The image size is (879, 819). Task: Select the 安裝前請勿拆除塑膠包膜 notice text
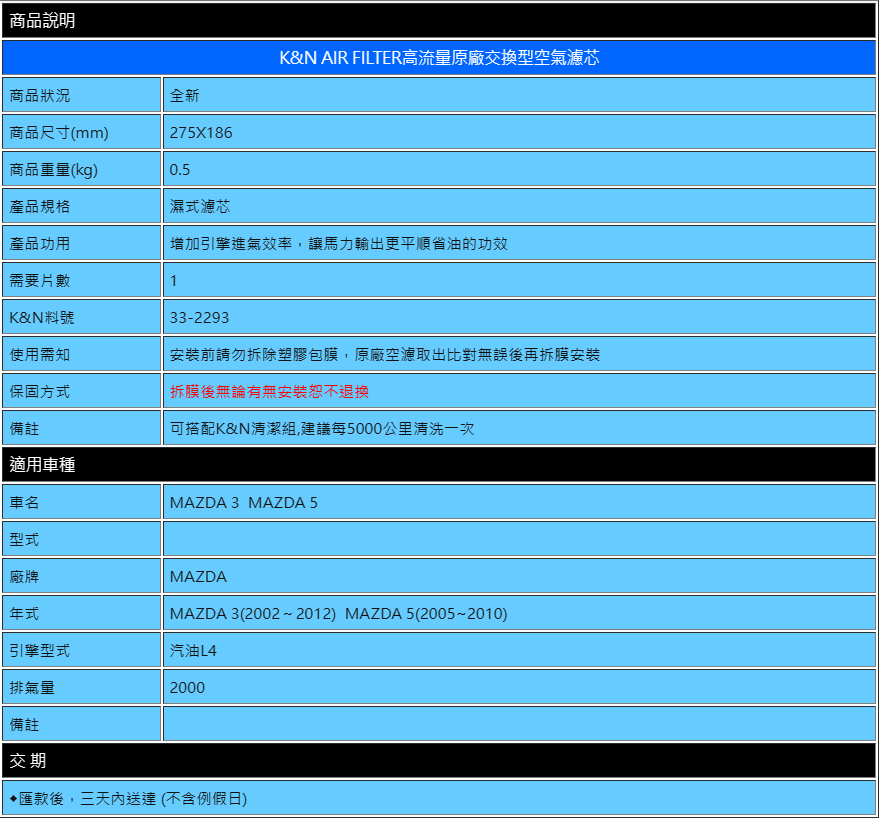pyautogui.click(x=385, y=355)
